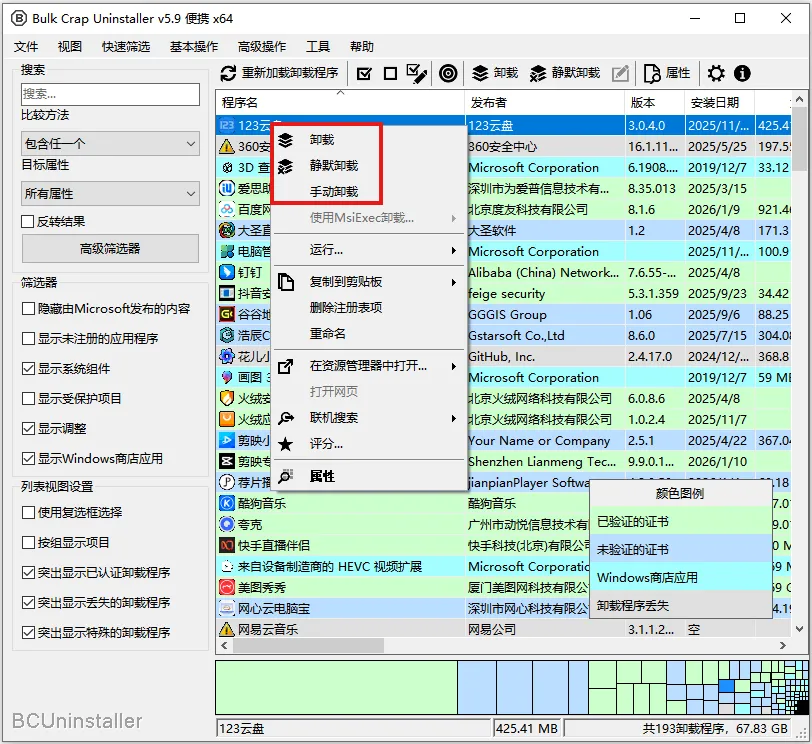The image size is (812, 744).
Task: Click the reload uninstallers refresh icon
Action: point(228,74)
